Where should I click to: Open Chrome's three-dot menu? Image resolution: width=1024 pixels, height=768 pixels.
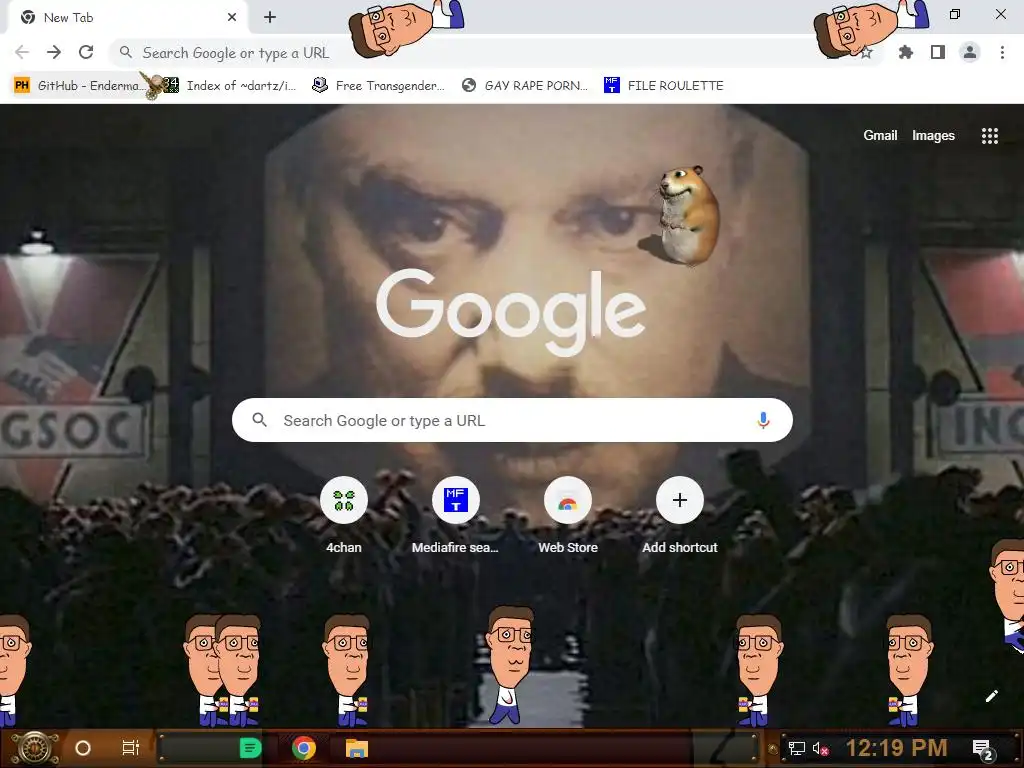(x=1002, y=52)
